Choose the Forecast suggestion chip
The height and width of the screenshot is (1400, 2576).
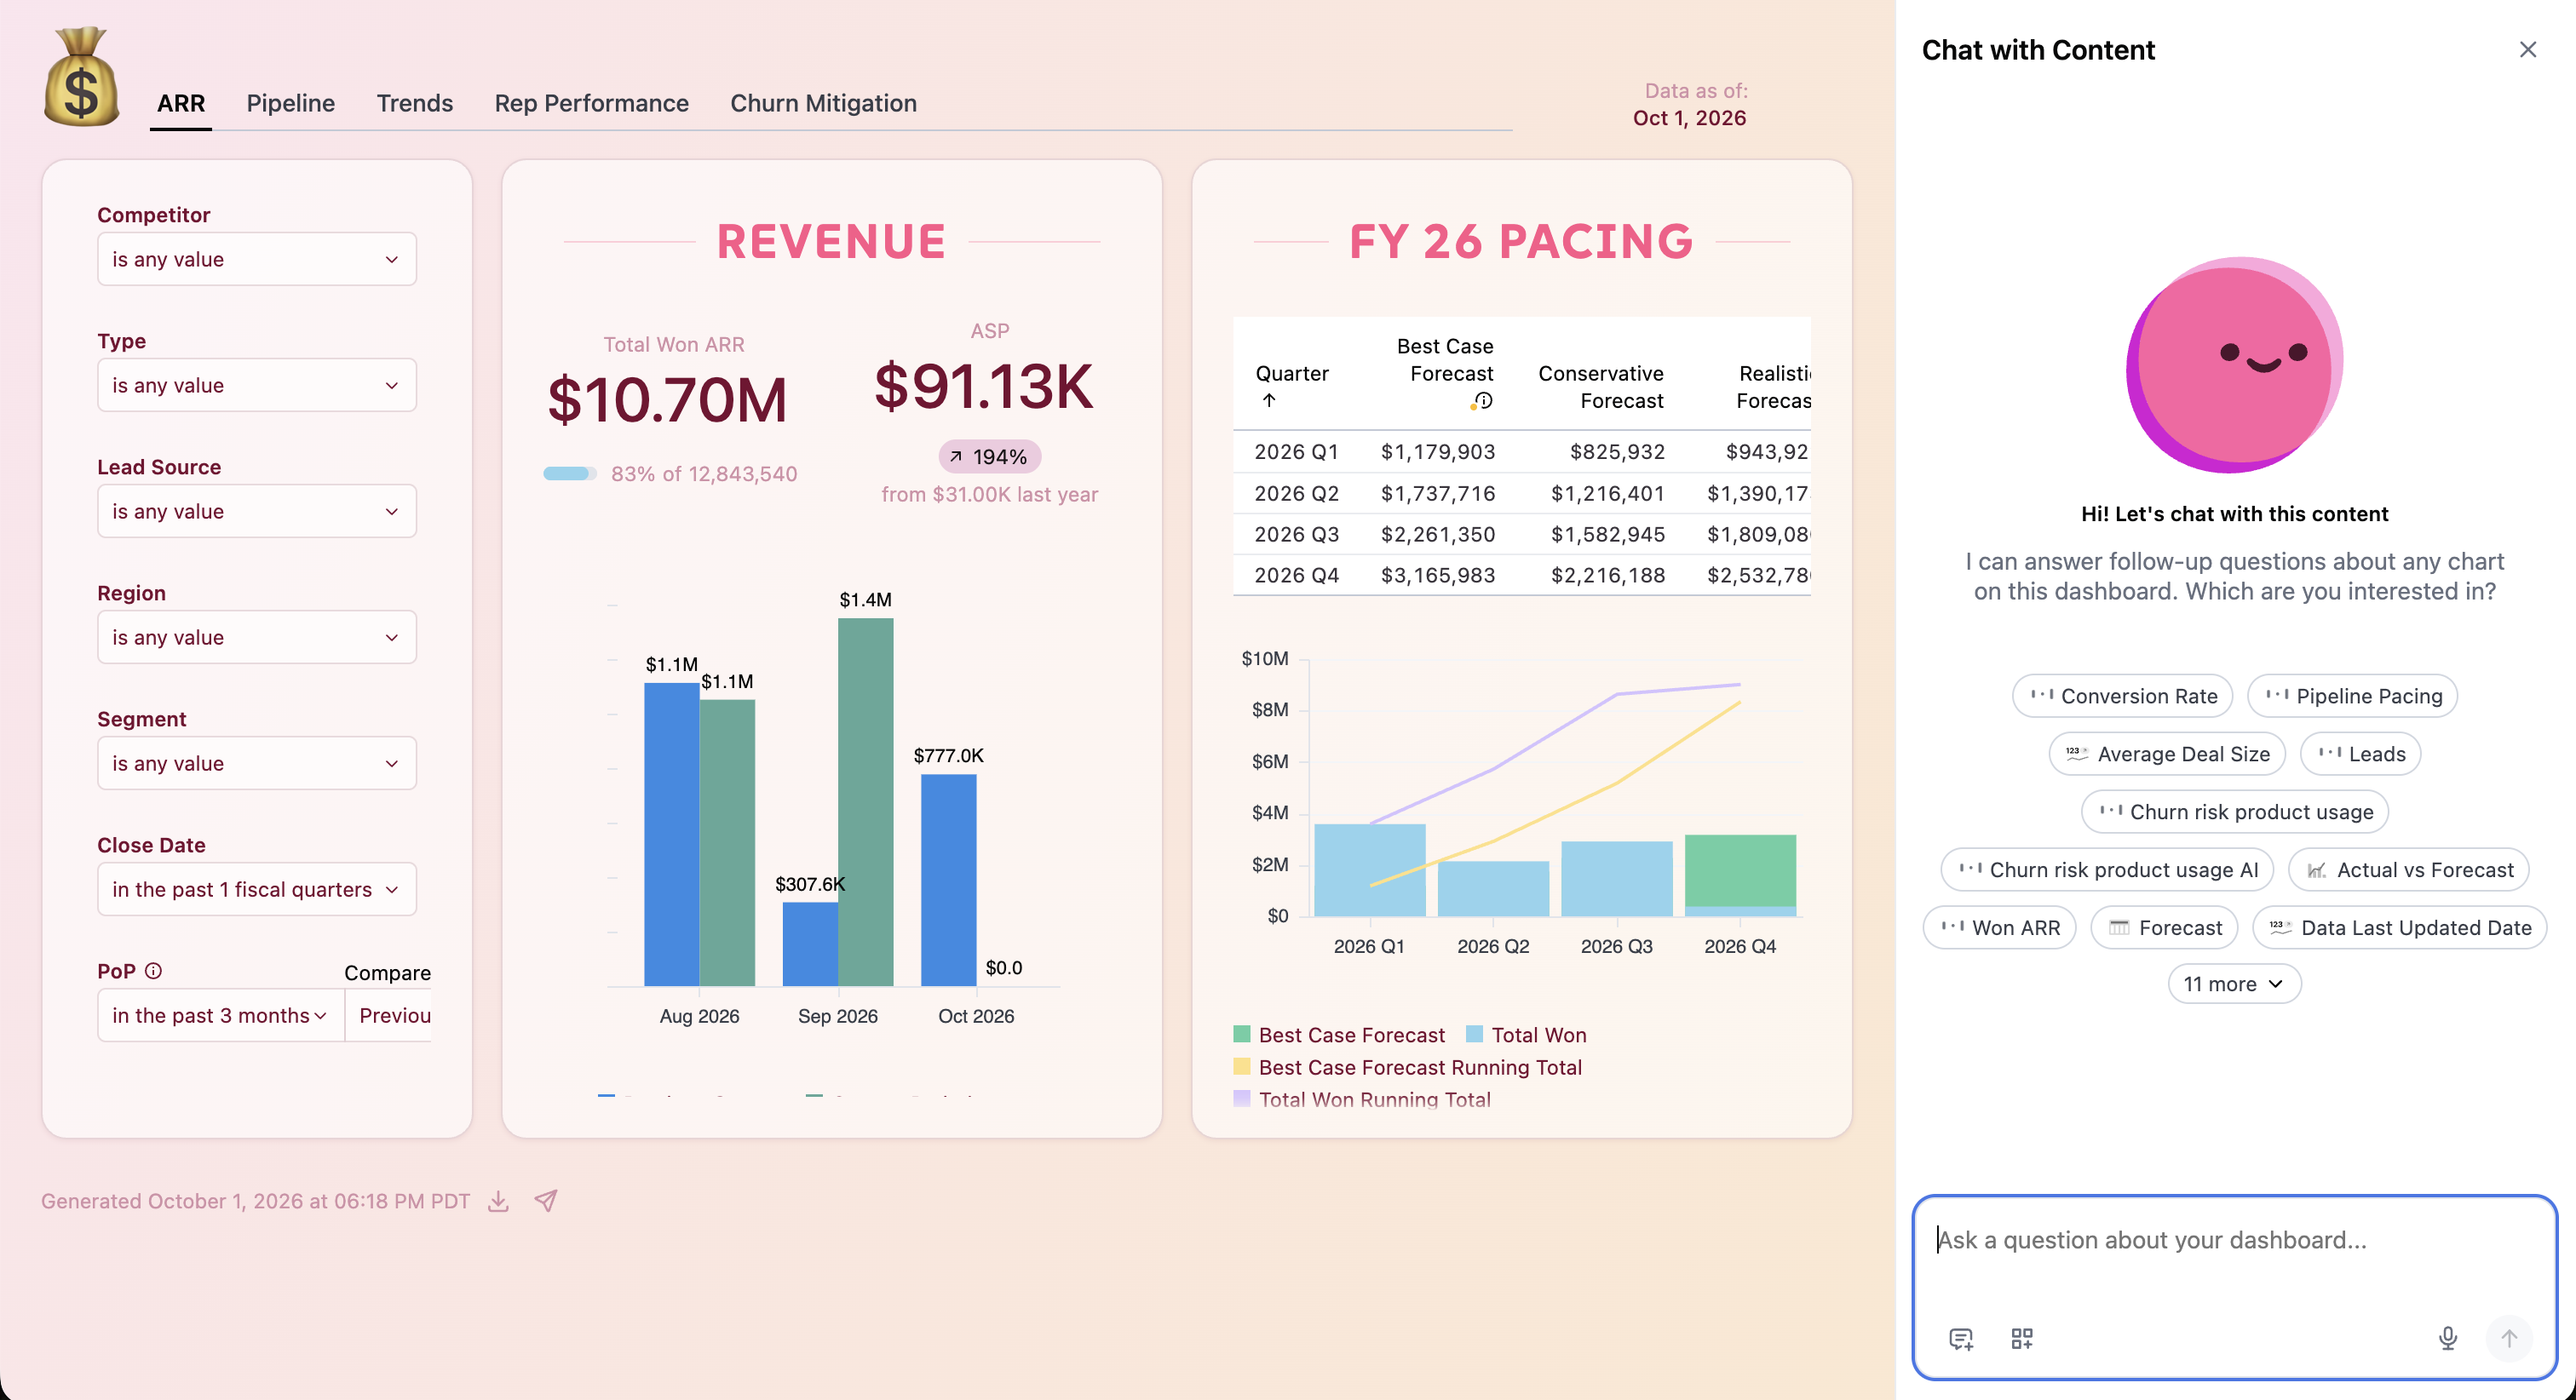coord(2164,928)
